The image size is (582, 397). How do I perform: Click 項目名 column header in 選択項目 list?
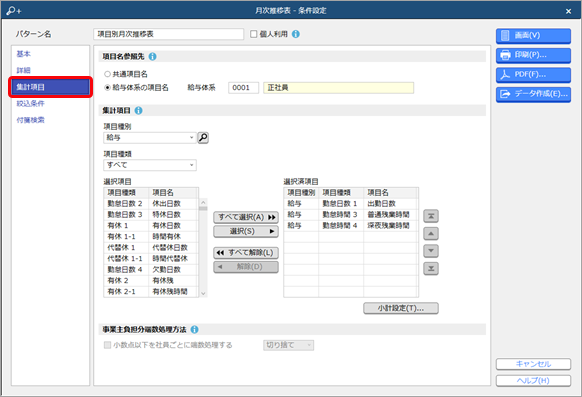click(173, 193)
